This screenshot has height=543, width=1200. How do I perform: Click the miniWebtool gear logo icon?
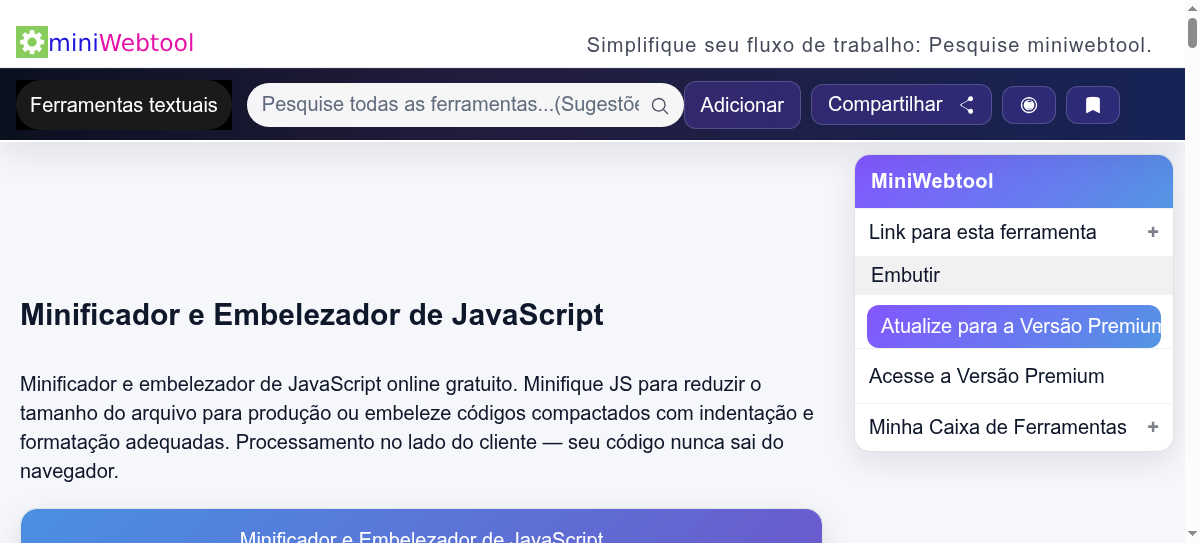click(x=32, y=42)
